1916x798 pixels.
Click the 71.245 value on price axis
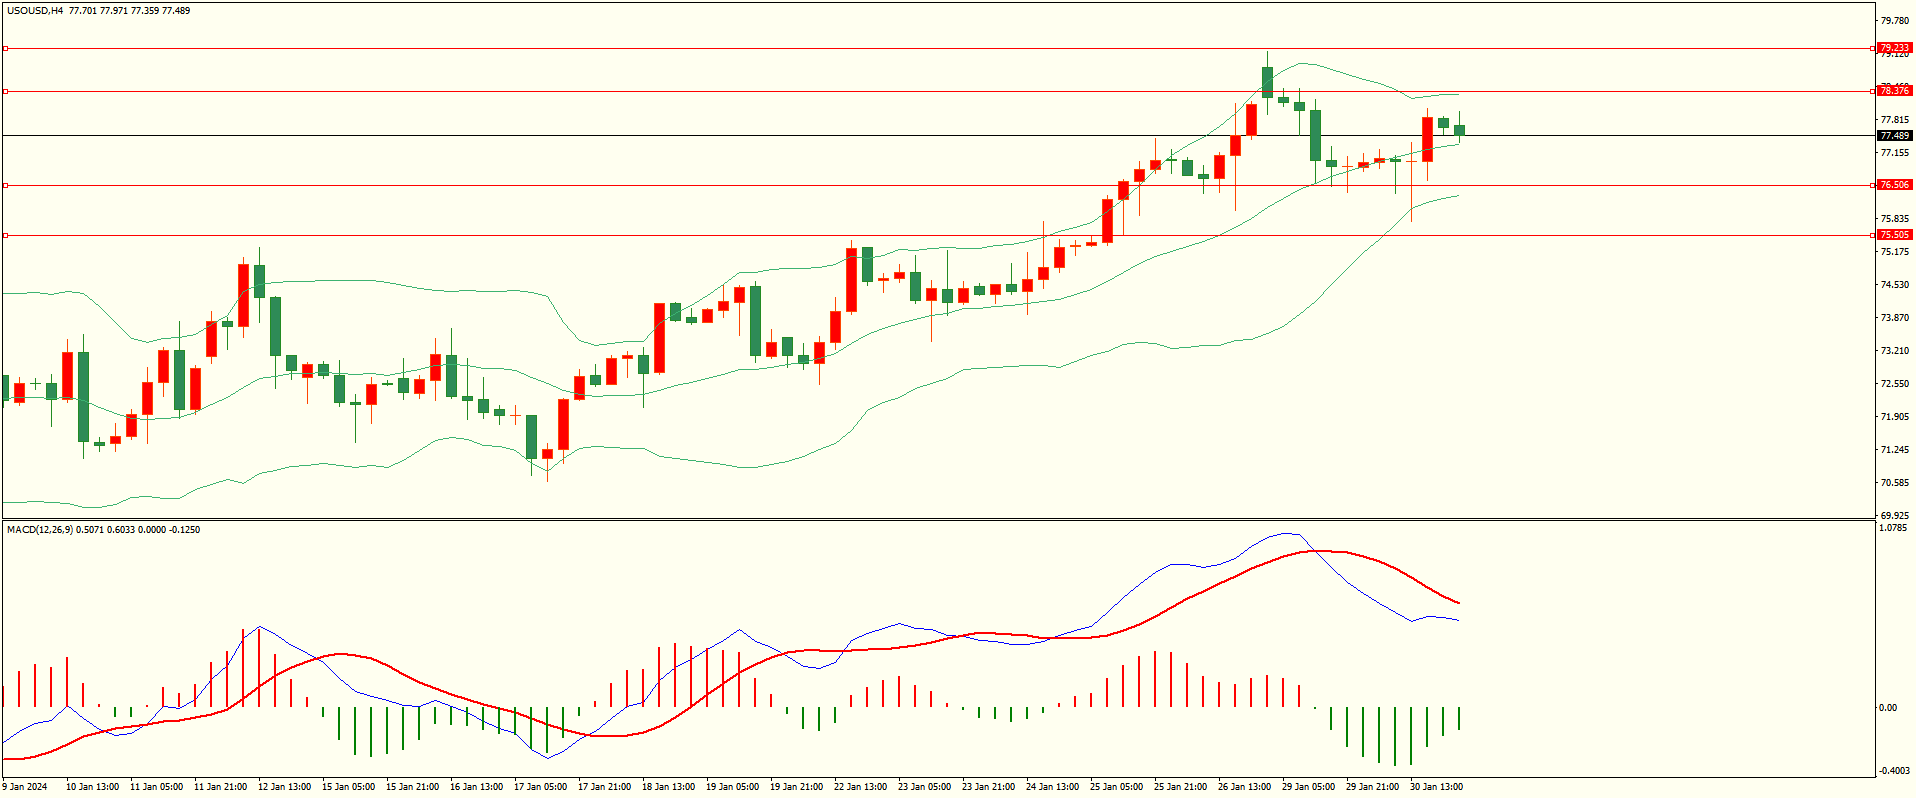point(1895,450)
